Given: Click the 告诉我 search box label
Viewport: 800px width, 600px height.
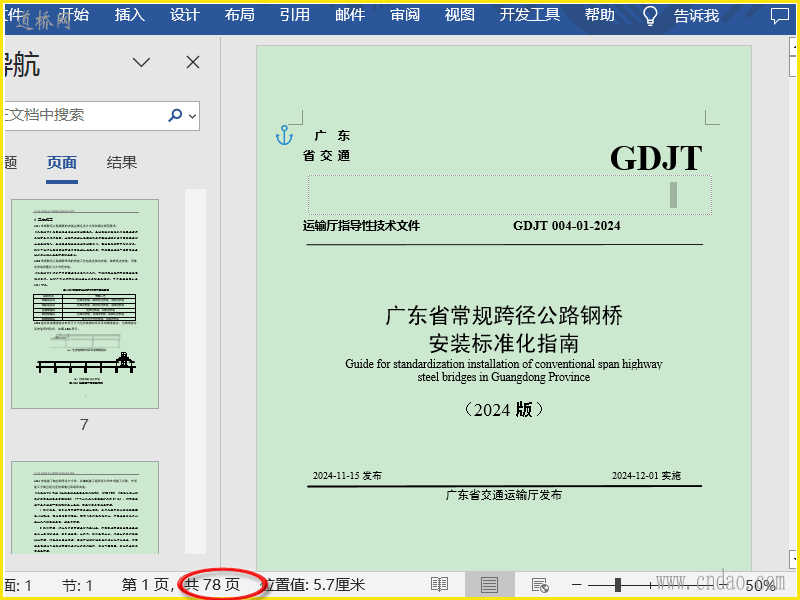Looking at the screenshot, I should click(x=696, y=16).
